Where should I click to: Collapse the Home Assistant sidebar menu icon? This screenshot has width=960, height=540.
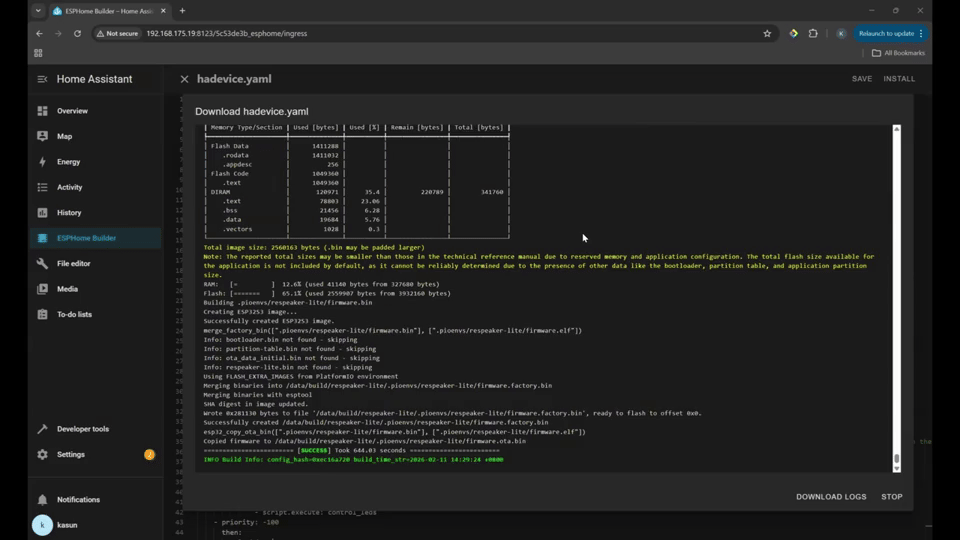[42, 79]
